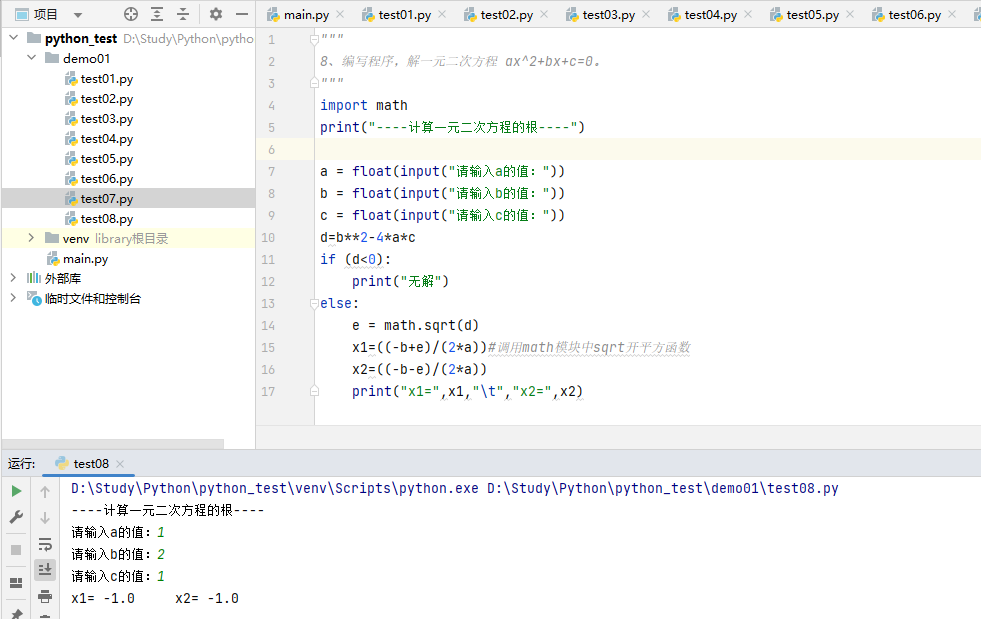The width and height of the screenshot is (981, 619).
Task: Select main.py in project tree
Action: (85, 258)
